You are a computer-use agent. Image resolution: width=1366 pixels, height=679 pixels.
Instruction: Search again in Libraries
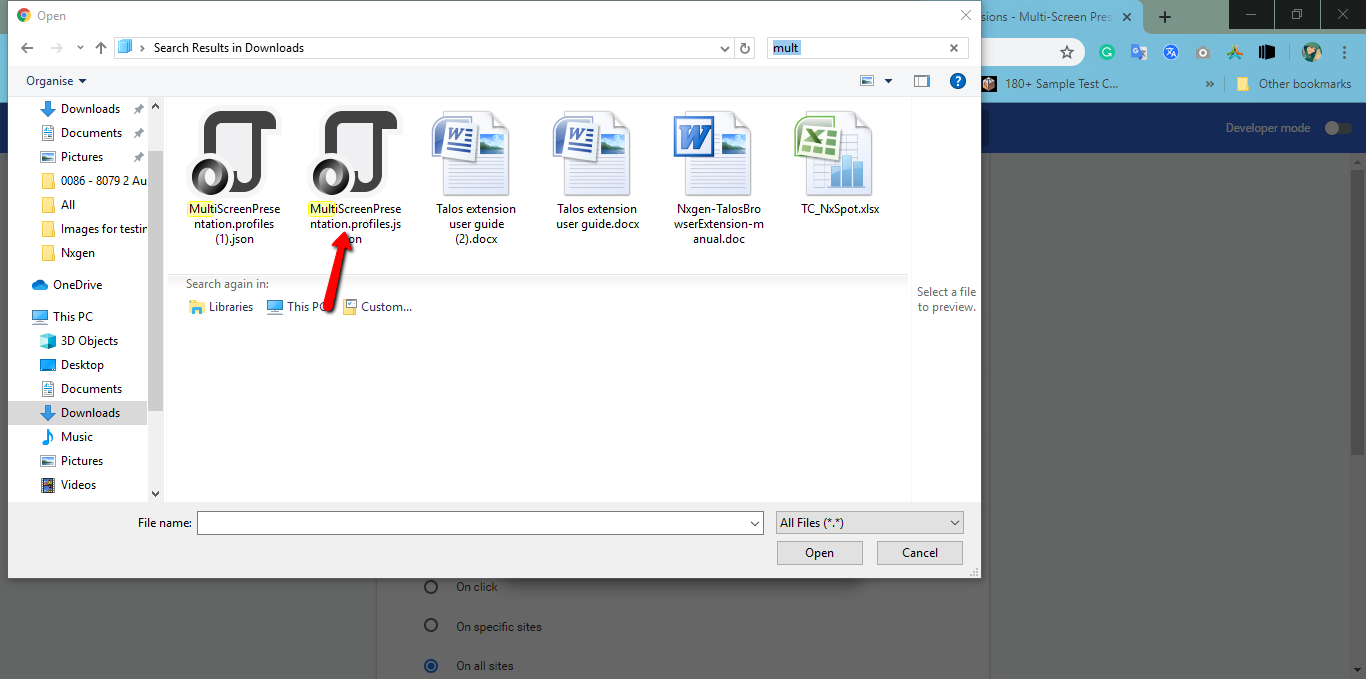221,307
